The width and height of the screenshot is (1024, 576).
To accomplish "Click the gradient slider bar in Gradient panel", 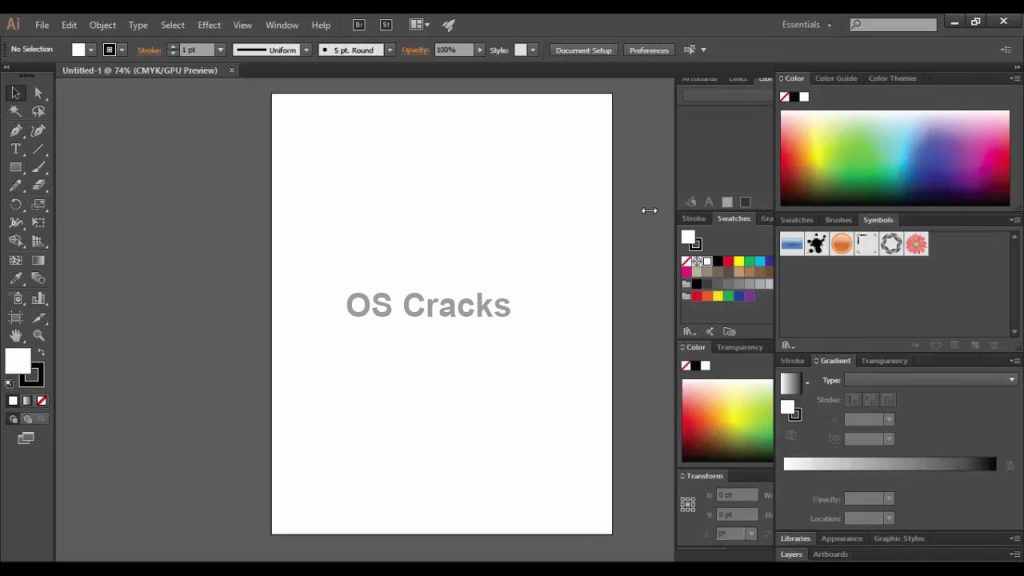I will [x=889, y=464].
